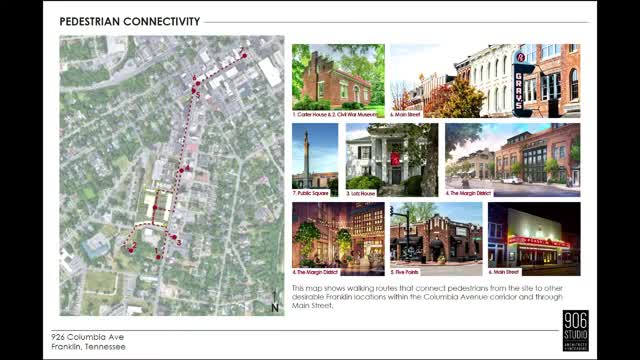The height and width of the screenshot is (360, 640).
Task: Select the "This map shows walking routes" paragraph
Action: (427, 297)
